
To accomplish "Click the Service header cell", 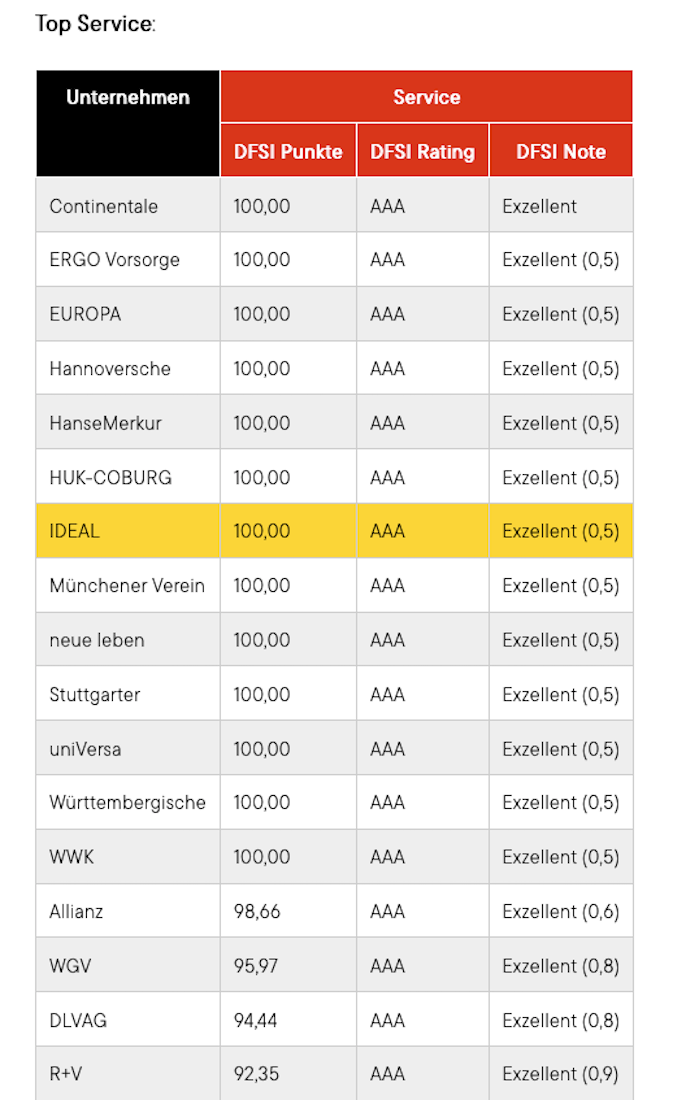I will pos(426,98).
